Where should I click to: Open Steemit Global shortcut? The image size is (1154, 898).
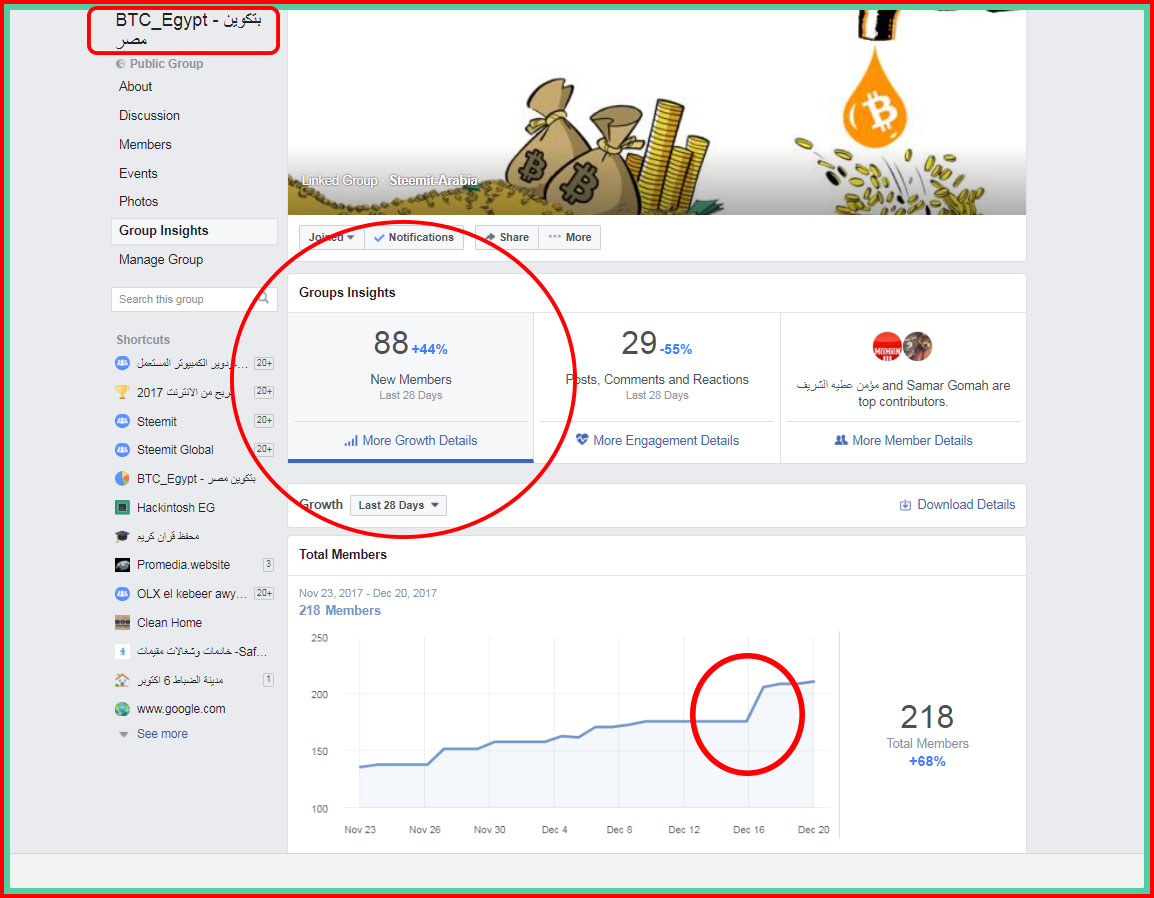[175, 449]
